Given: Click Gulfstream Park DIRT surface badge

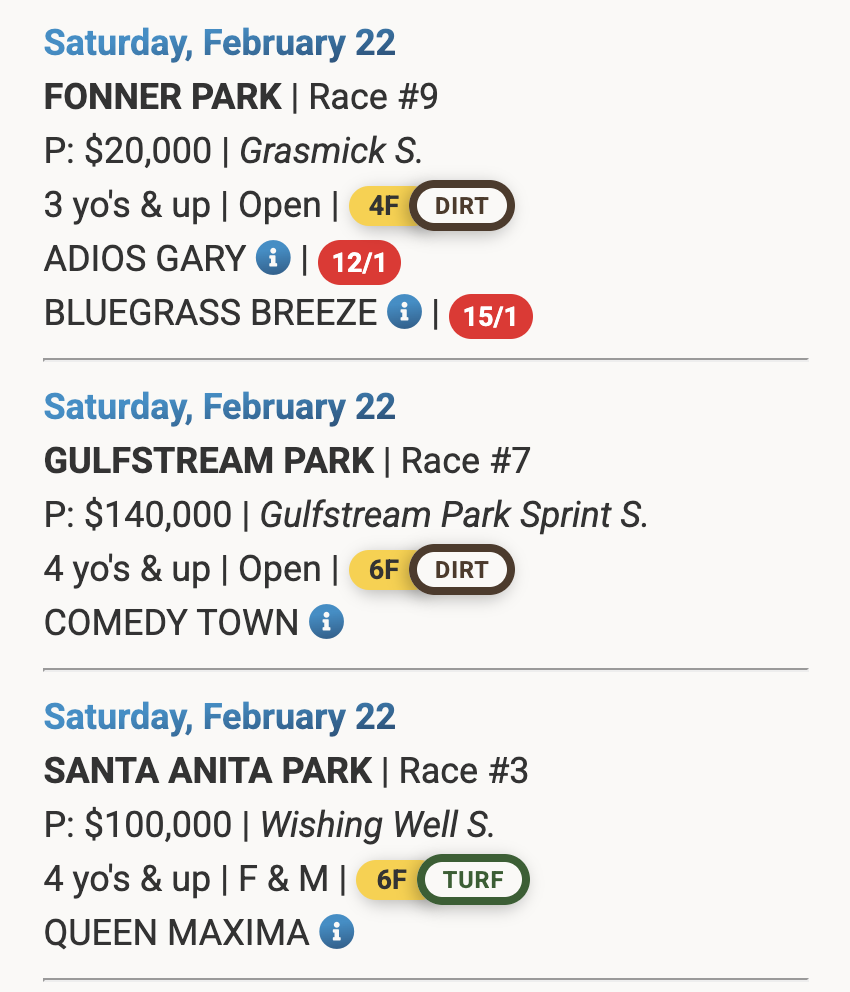Looking at the screenshot, I should click(x=462, y=570).
